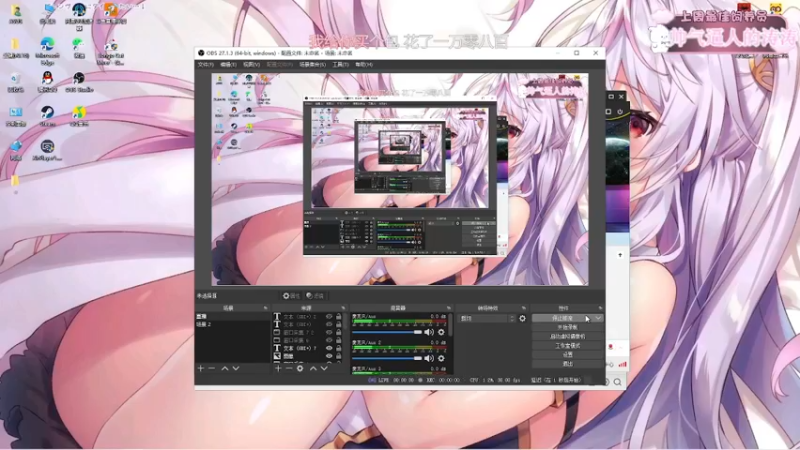
Task: Pop out the 场景 dock via its header icon
Action: 265,308
